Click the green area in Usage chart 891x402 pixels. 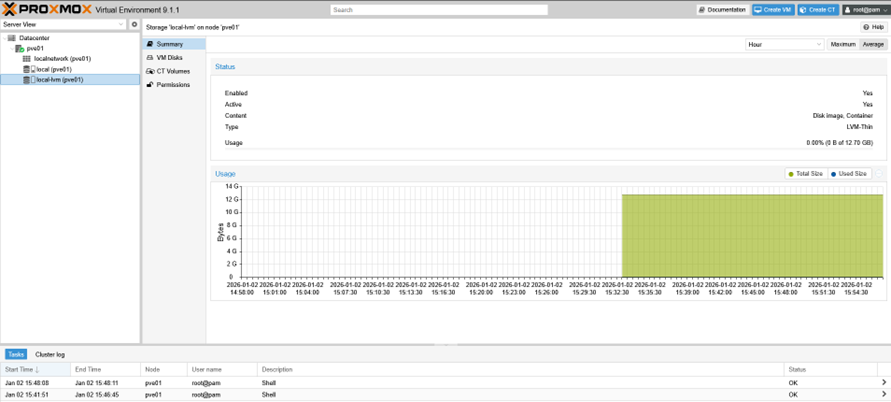tap(752, 235)
